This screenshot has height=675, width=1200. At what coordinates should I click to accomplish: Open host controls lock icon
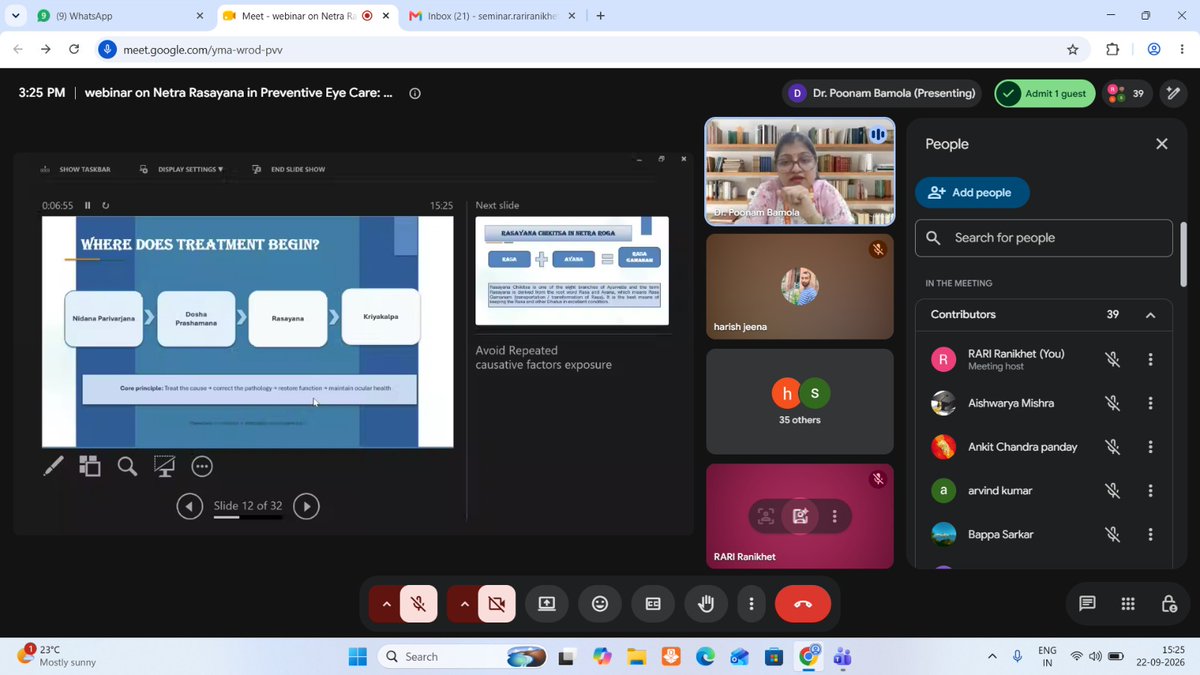[x=1169, y=604]
